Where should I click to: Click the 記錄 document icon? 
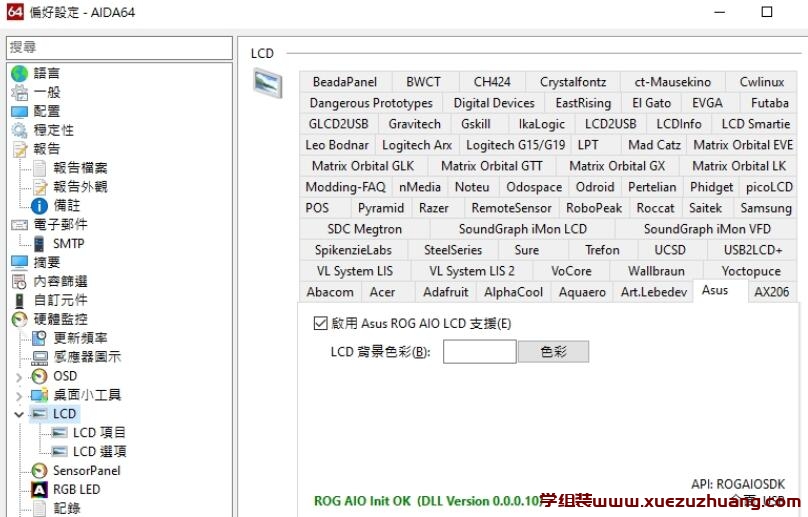tap(40, 508)
